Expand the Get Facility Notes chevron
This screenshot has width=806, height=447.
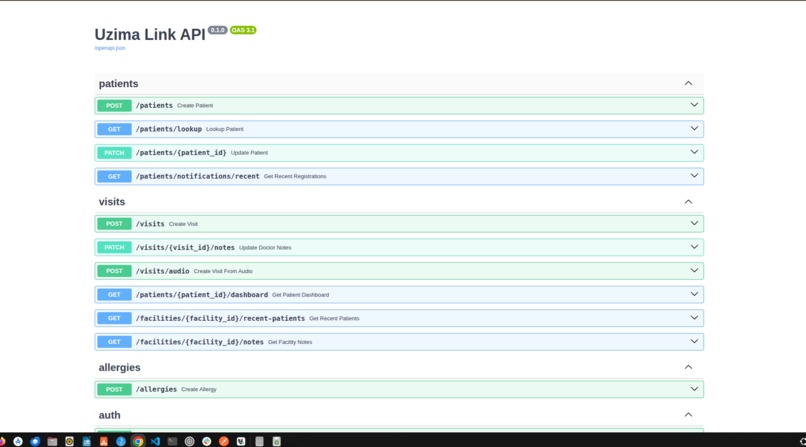(694, 342)
